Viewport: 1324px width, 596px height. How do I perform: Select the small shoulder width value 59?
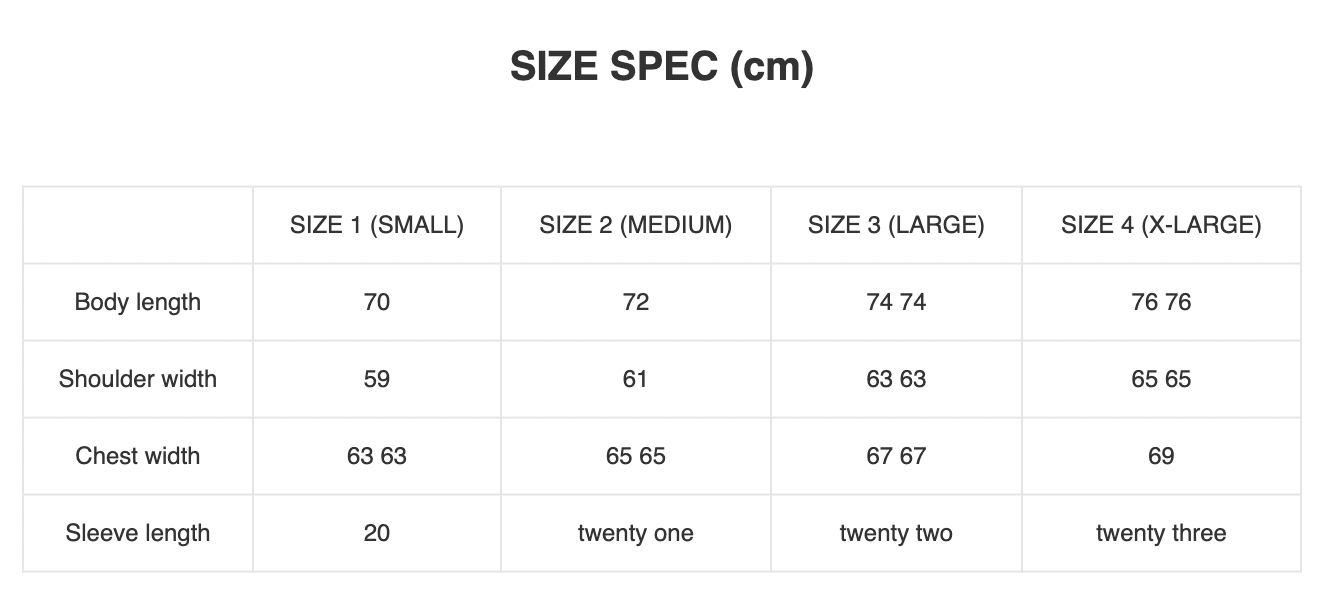377,379
